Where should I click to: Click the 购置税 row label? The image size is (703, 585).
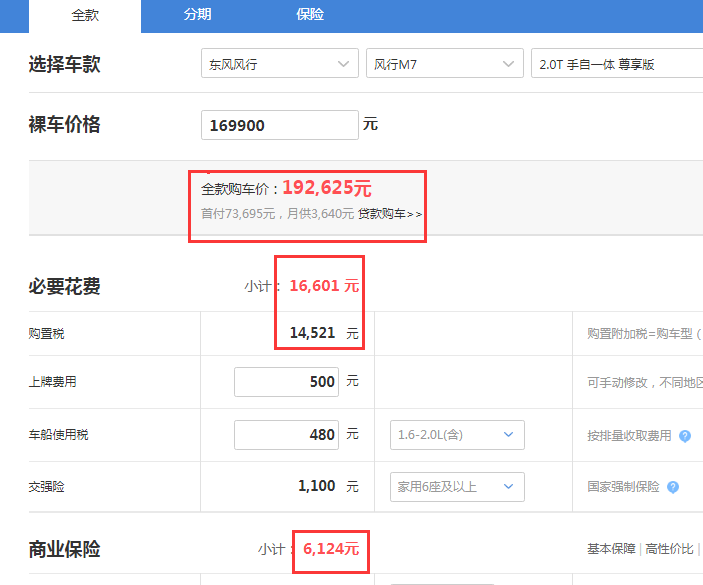47,334
